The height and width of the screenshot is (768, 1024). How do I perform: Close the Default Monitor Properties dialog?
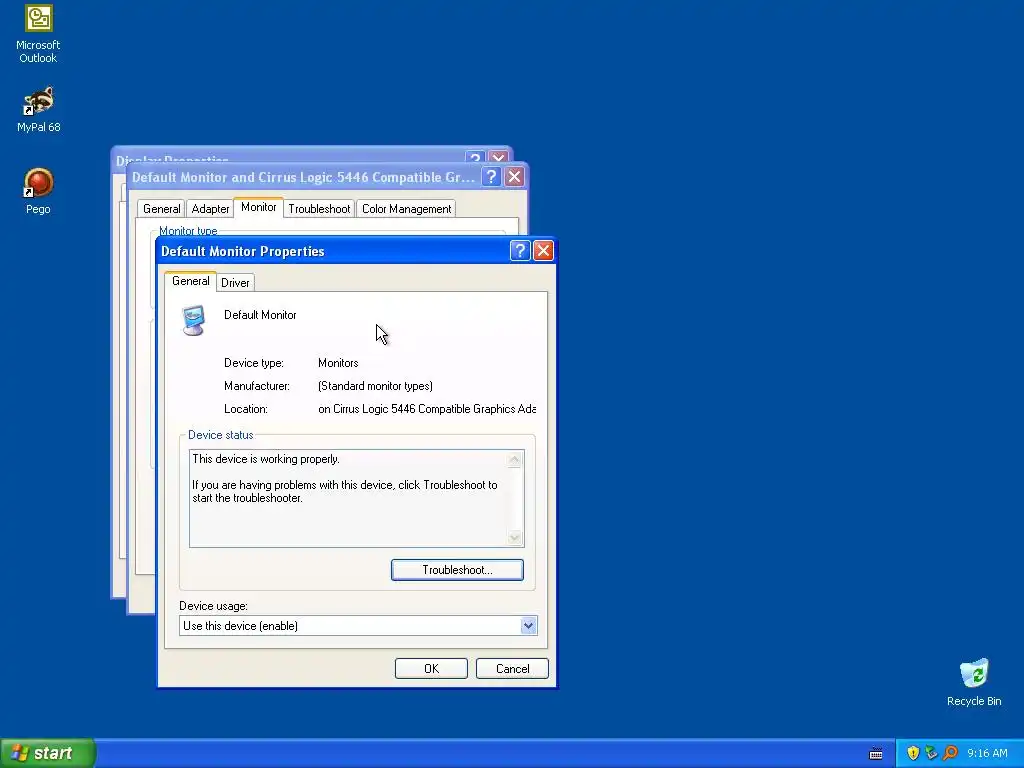(543, 251)
